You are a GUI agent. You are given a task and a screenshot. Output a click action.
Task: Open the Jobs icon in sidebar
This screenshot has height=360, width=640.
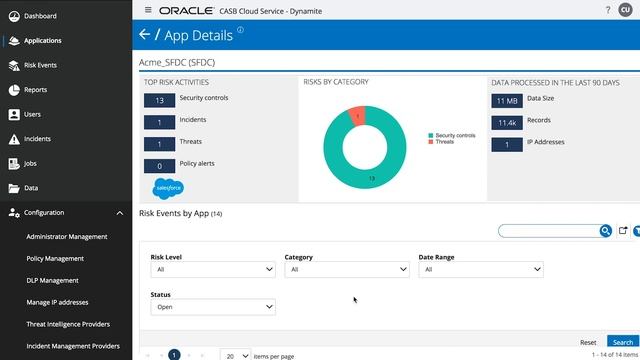tap(14, 164)
